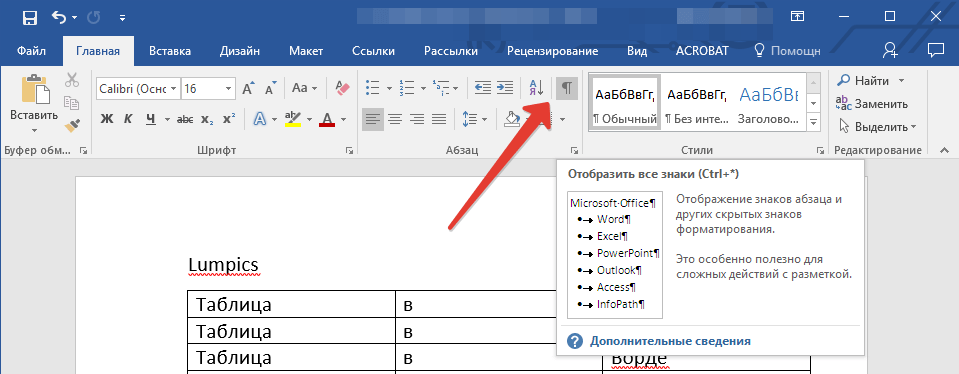This screenshot has height=374, width=959.
Task: Expand the styles gallery more arrow
Action: click(x=813, y=123)
